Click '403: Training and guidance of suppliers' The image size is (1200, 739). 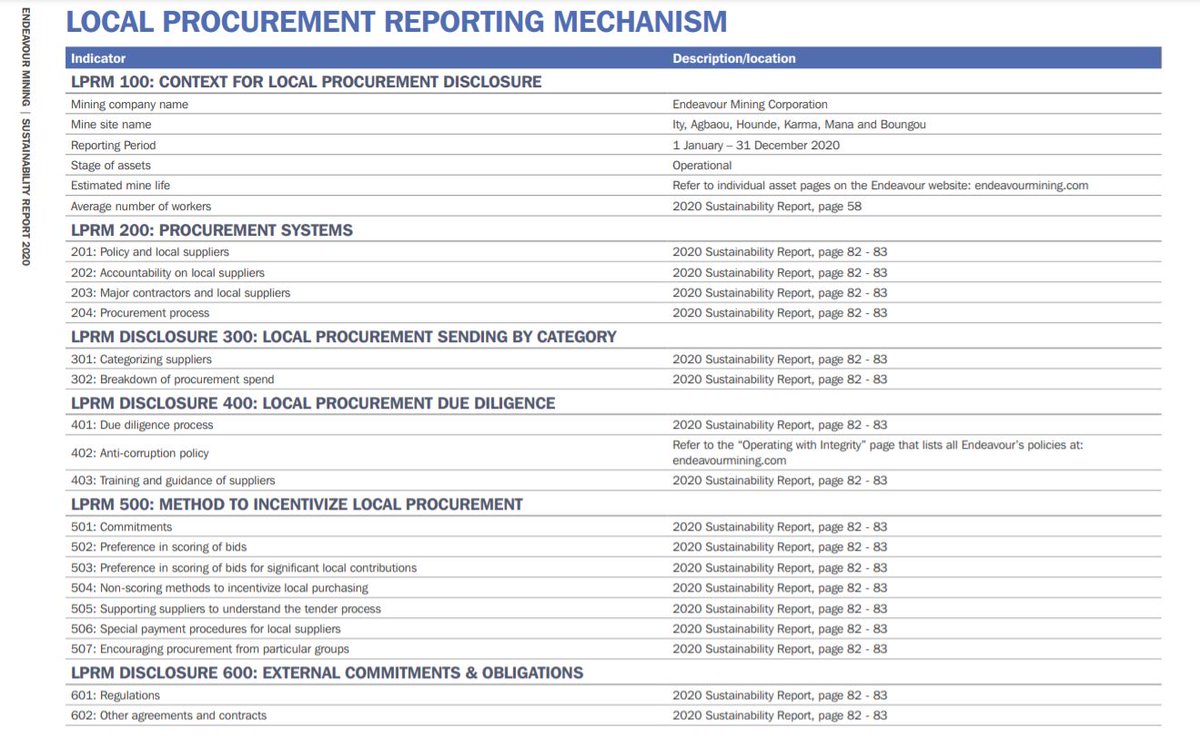point(173,480)
